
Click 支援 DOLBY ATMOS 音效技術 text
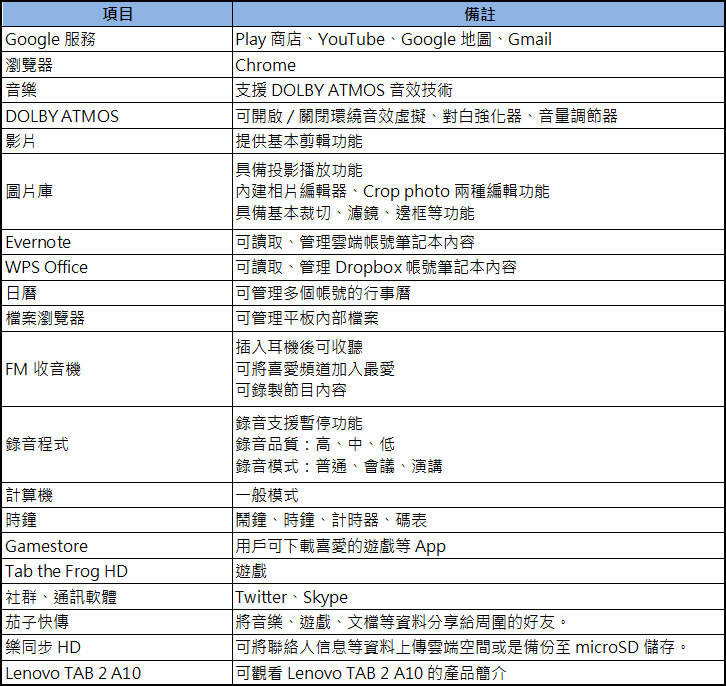[344, 90]
